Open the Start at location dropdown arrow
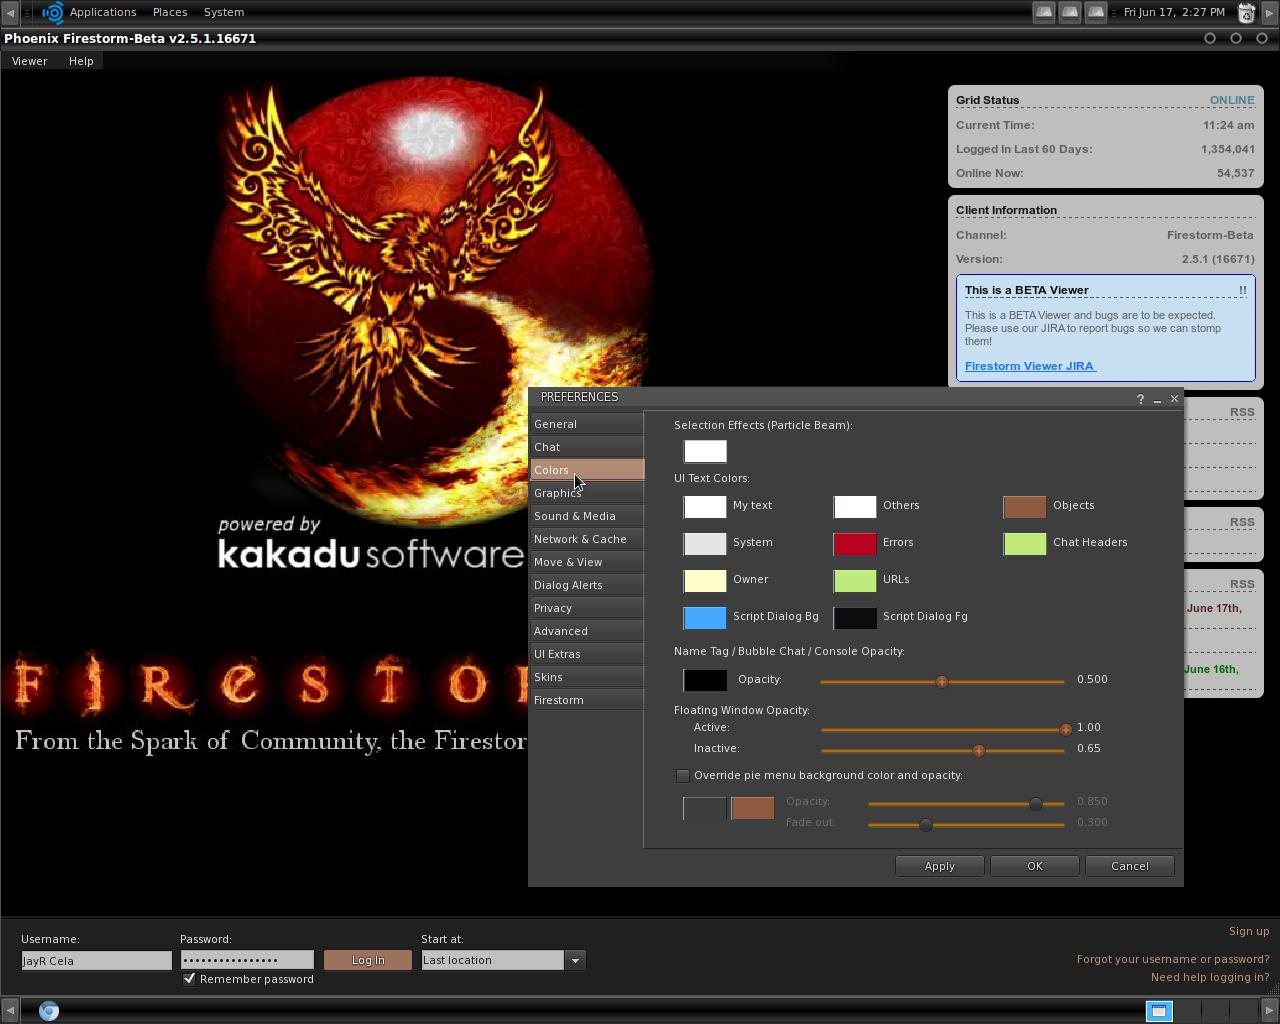The width and height of the screenshot is (1280, 1024). click(x=575, y=960)
